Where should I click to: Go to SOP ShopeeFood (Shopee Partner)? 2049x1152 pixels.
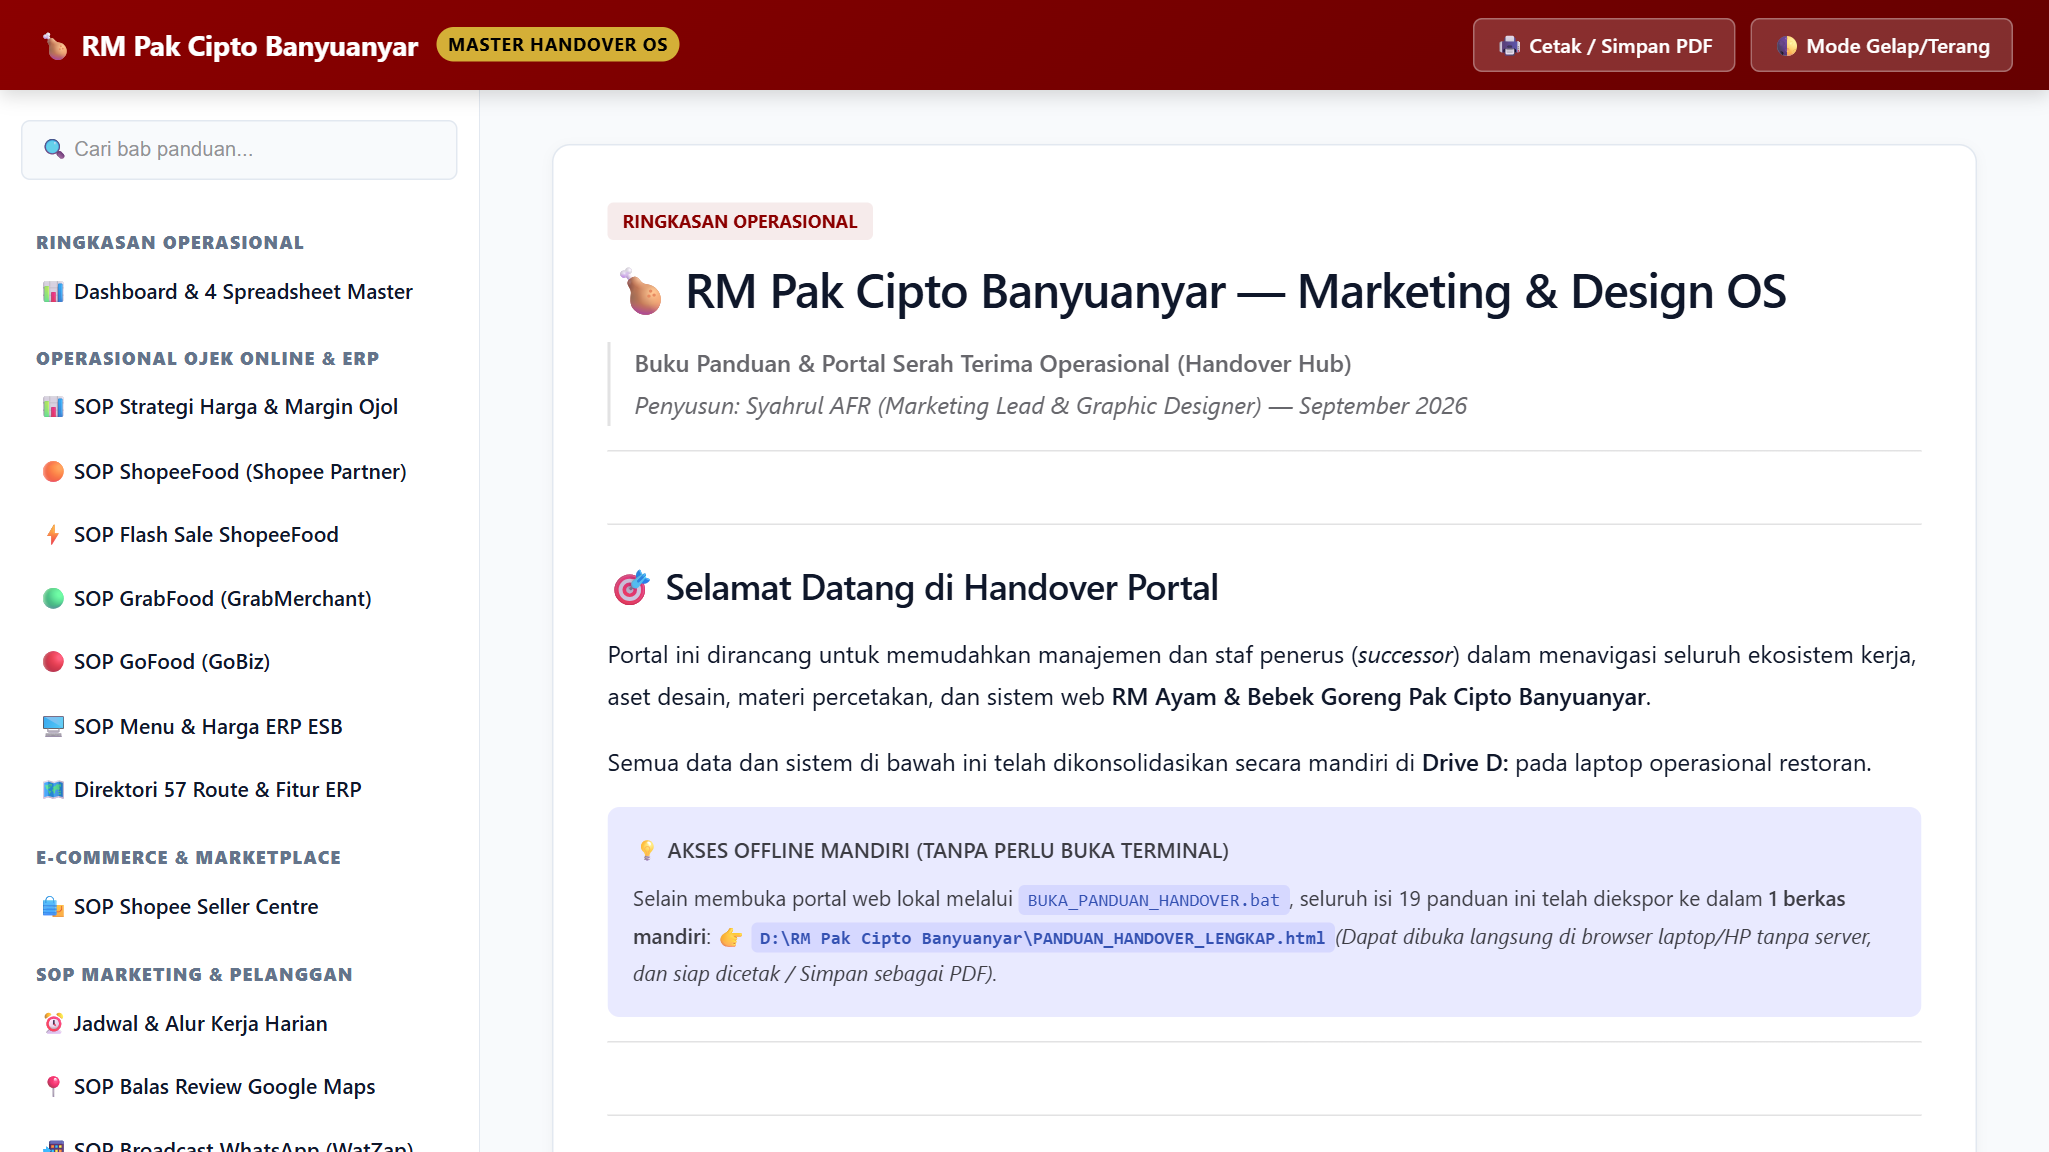click(239, 471)
